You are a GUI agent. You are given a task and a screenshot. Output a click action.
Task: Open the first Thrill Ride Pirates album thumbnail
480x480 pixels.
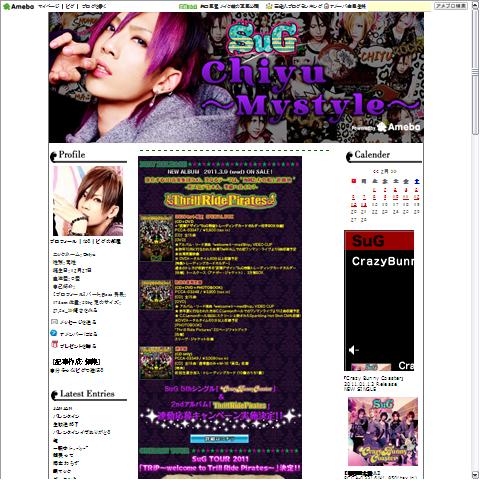point(156,238)
